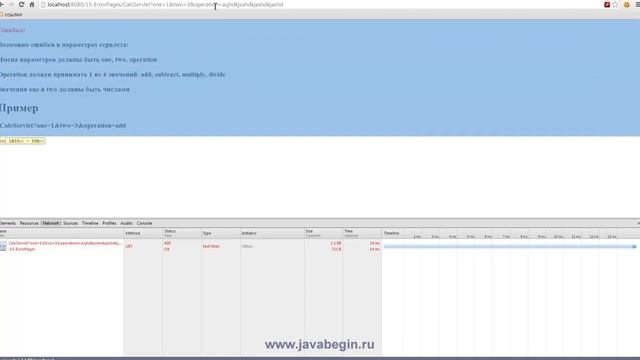Screen dimensions: 640x360
Task: Sort requests by the Time column header
Action: 362,233
